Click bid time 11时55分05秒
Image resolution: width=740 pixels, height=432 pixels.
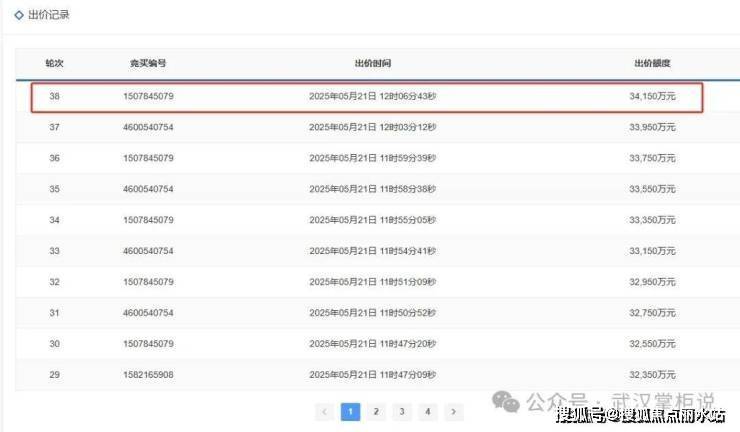[x=408, y=220]
